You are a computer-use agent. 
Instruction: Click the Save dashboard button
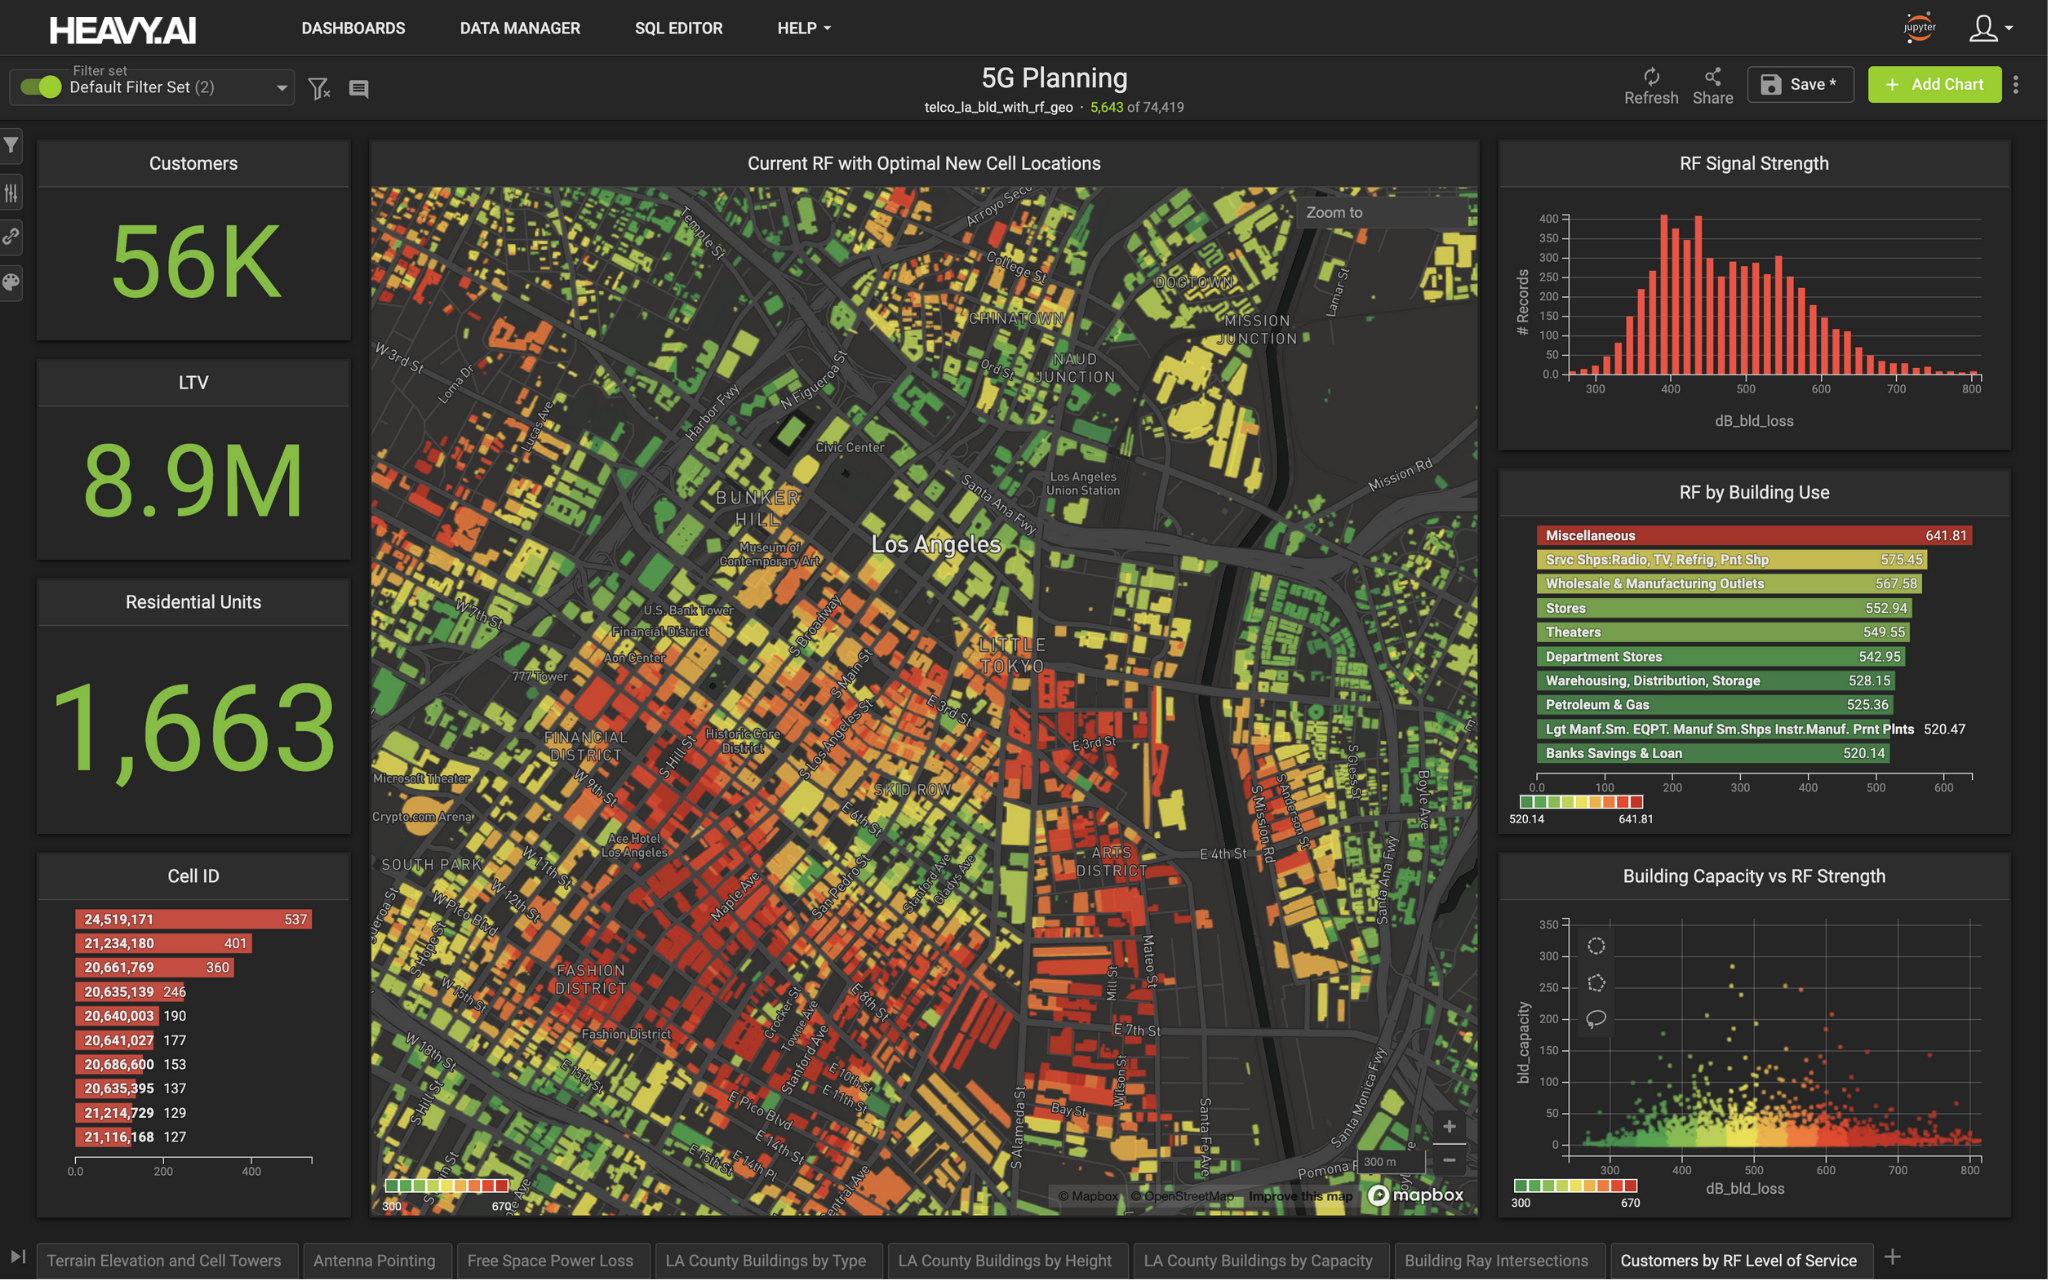[x=1800, y=85]
